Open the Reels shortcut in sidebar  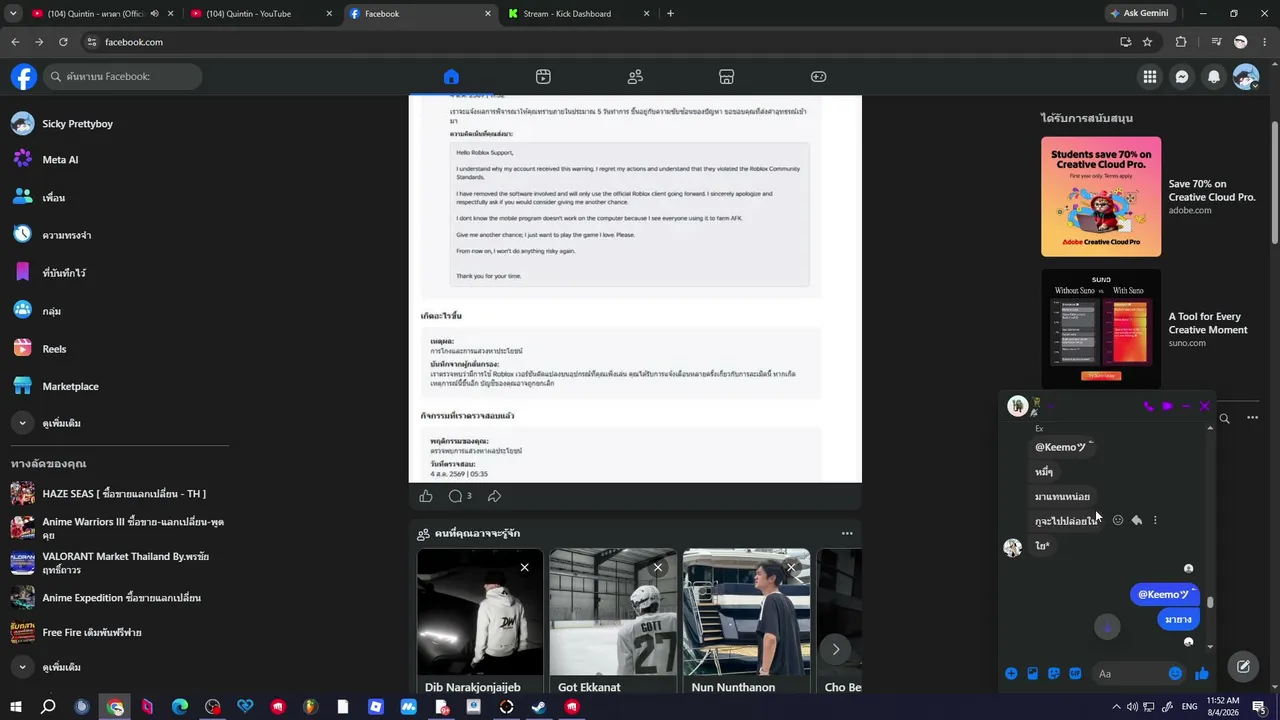coord(54,349)
